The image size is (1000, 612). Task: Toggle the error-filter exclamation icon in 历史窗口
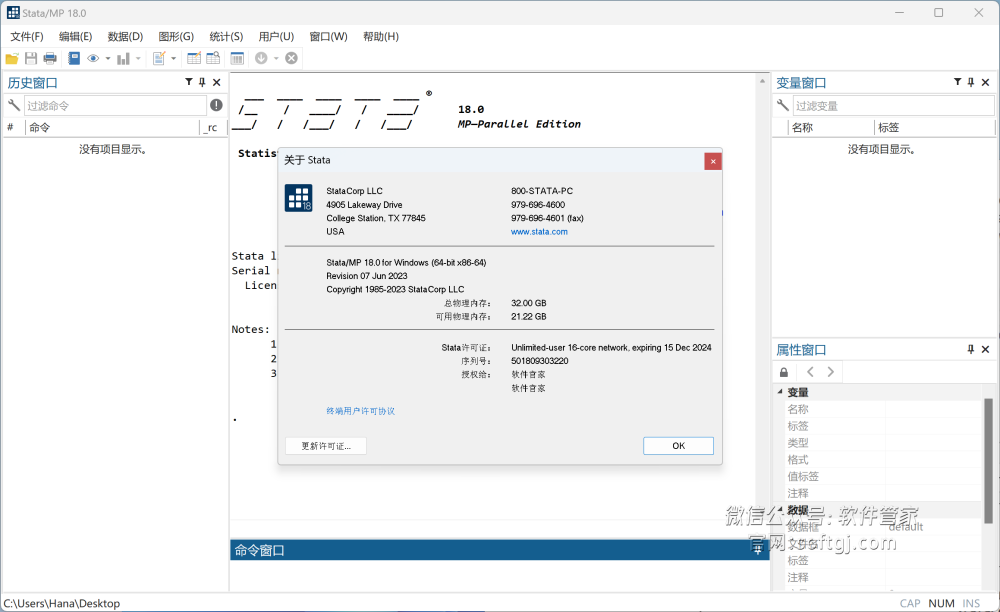click(216, 105)
